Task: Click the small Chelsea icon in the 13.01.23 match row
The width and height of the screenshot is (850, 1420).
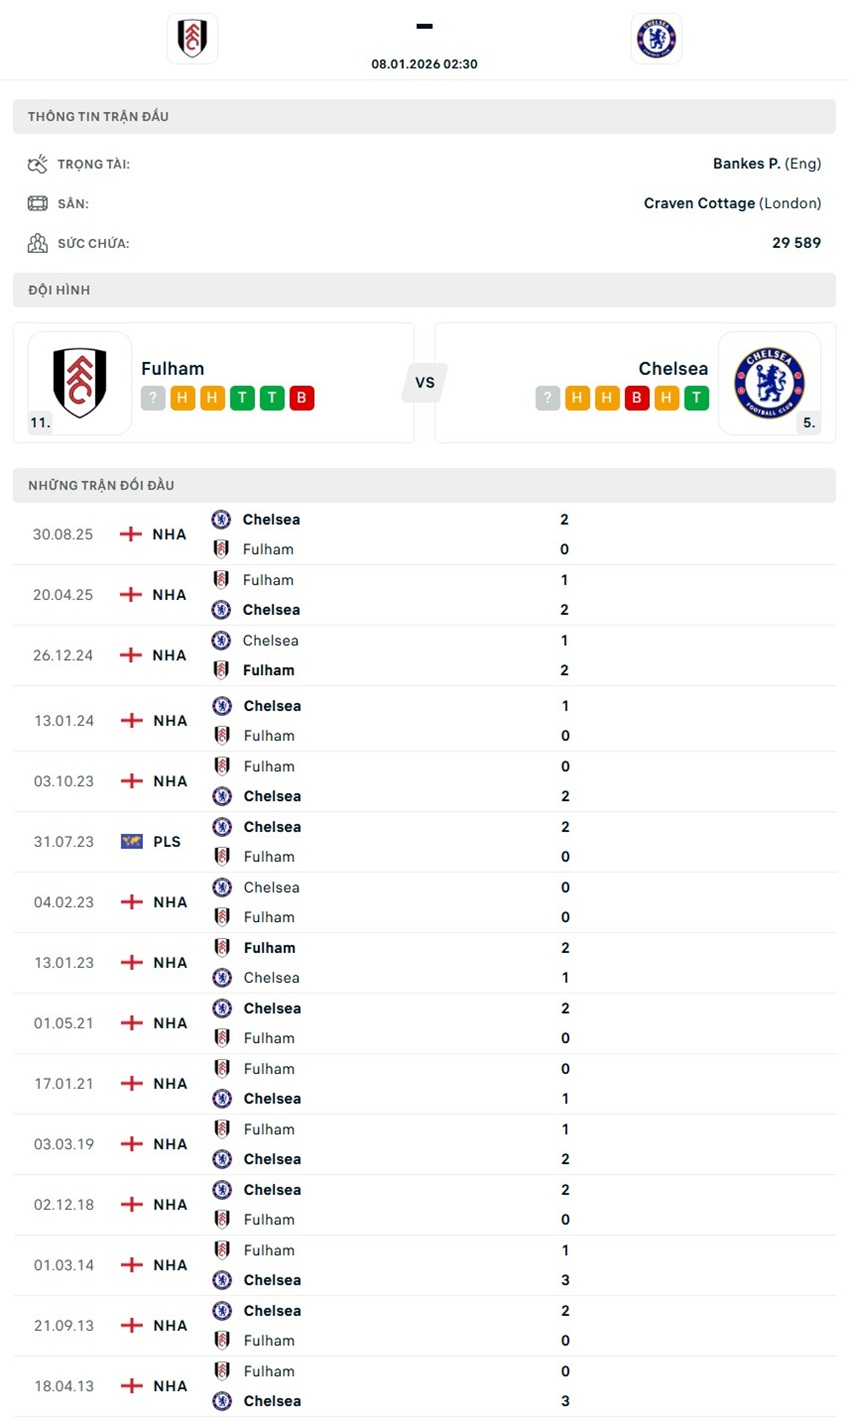Action: point(222,978)
